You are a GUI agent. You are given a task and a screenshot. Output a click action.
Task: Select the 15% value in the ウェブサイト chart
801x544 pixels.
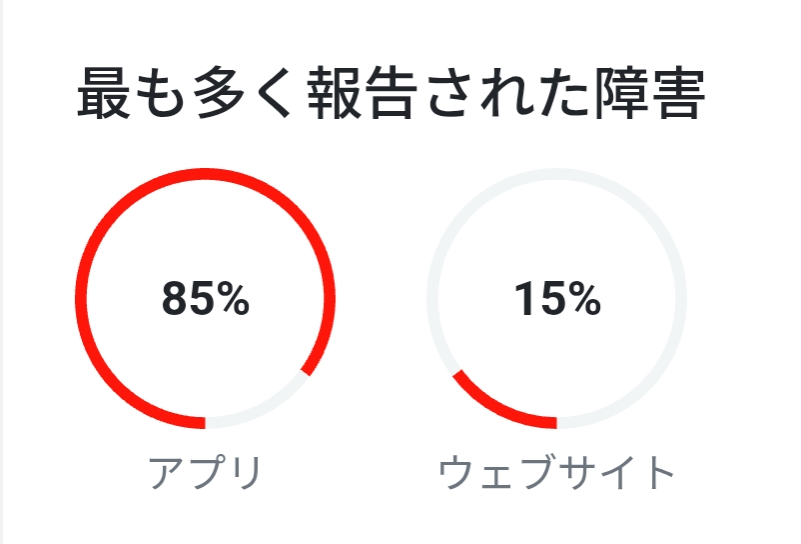[557, 299]
